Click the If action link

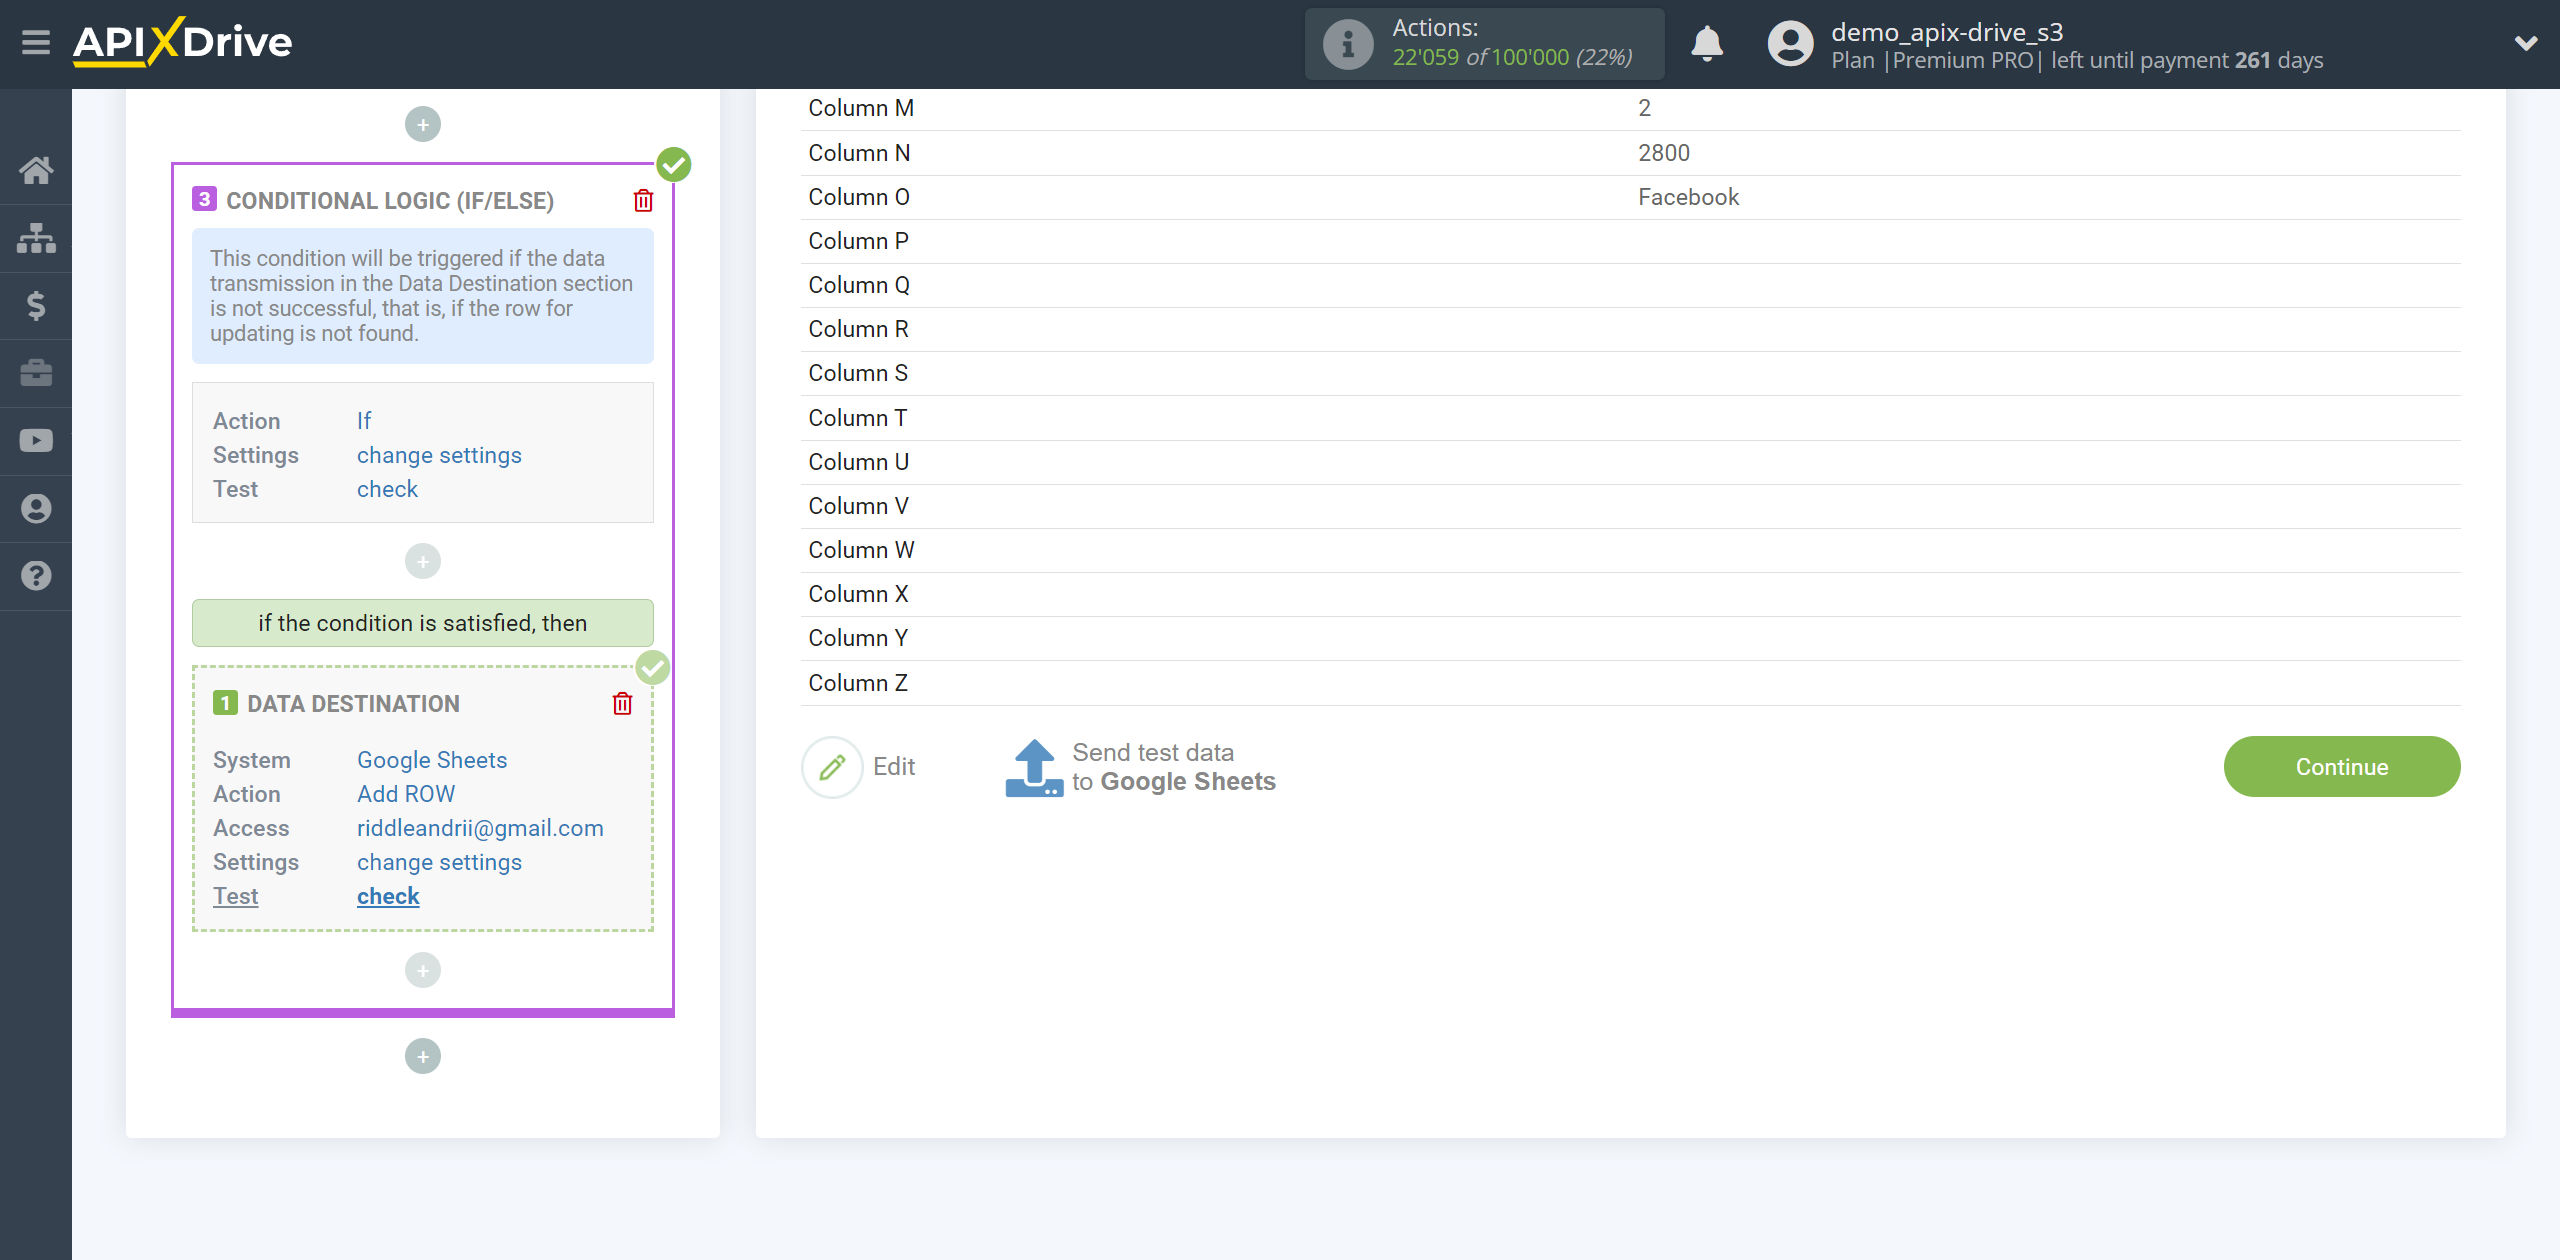pos(364,421)
